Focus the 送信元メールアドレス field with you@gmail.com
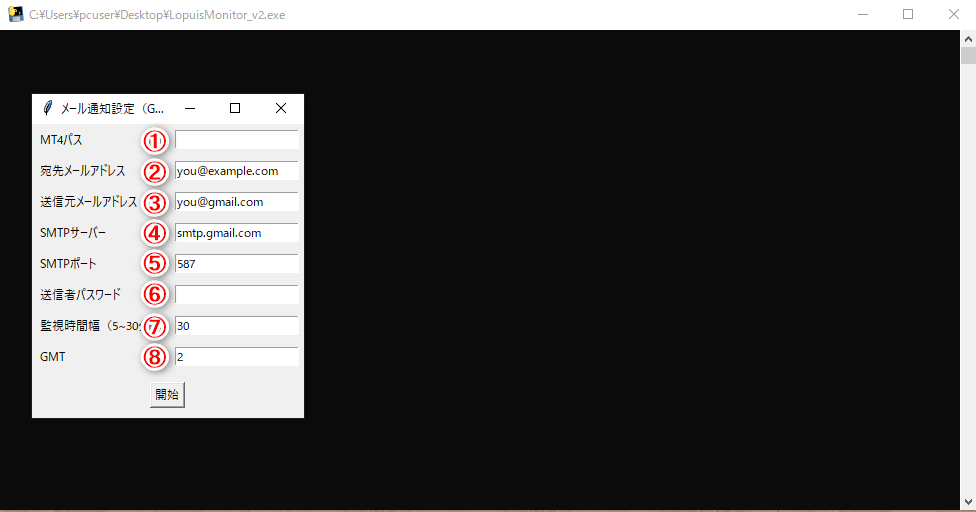Image resolution: width=976 pixels, height=512 pixels. pyautogui.click(x=236, y=202)
